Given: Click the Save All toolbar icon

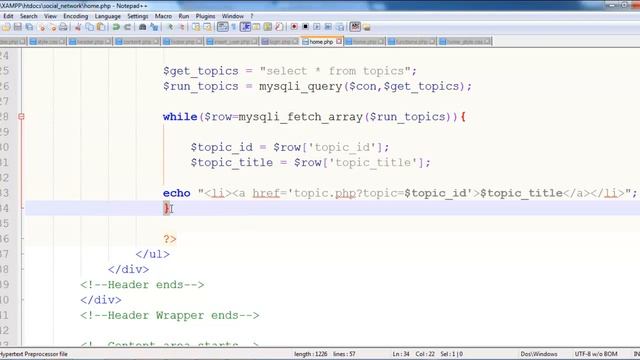Looking at the screenshot, I should point(29,27).
